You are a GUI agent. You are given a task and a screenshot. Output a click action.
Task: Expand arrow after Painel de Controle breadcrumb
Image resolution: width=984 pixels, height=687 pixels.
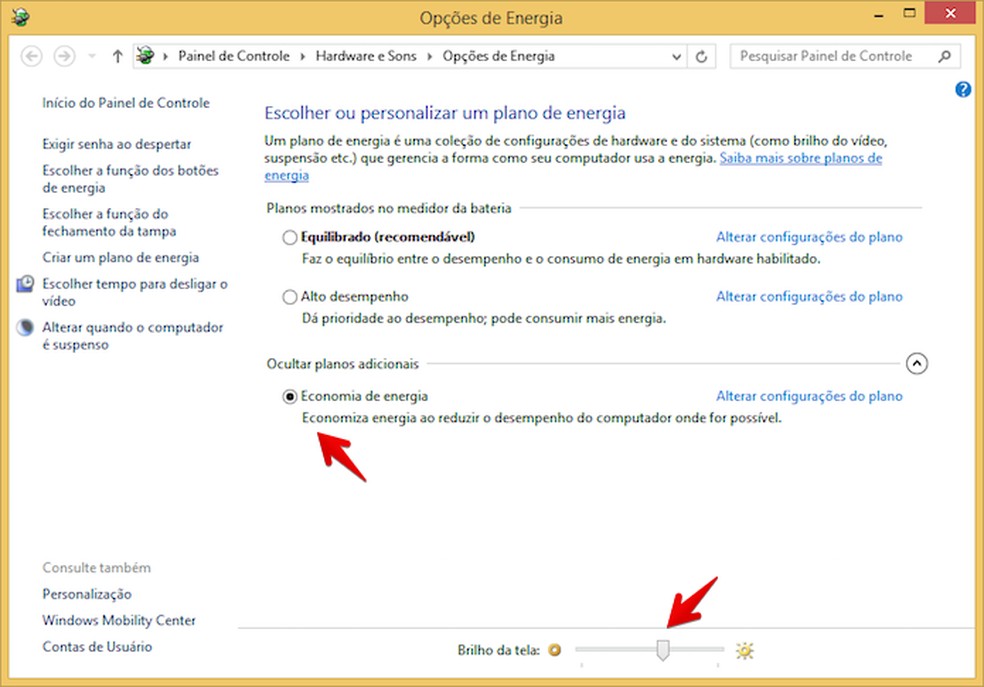click(302, 56)
